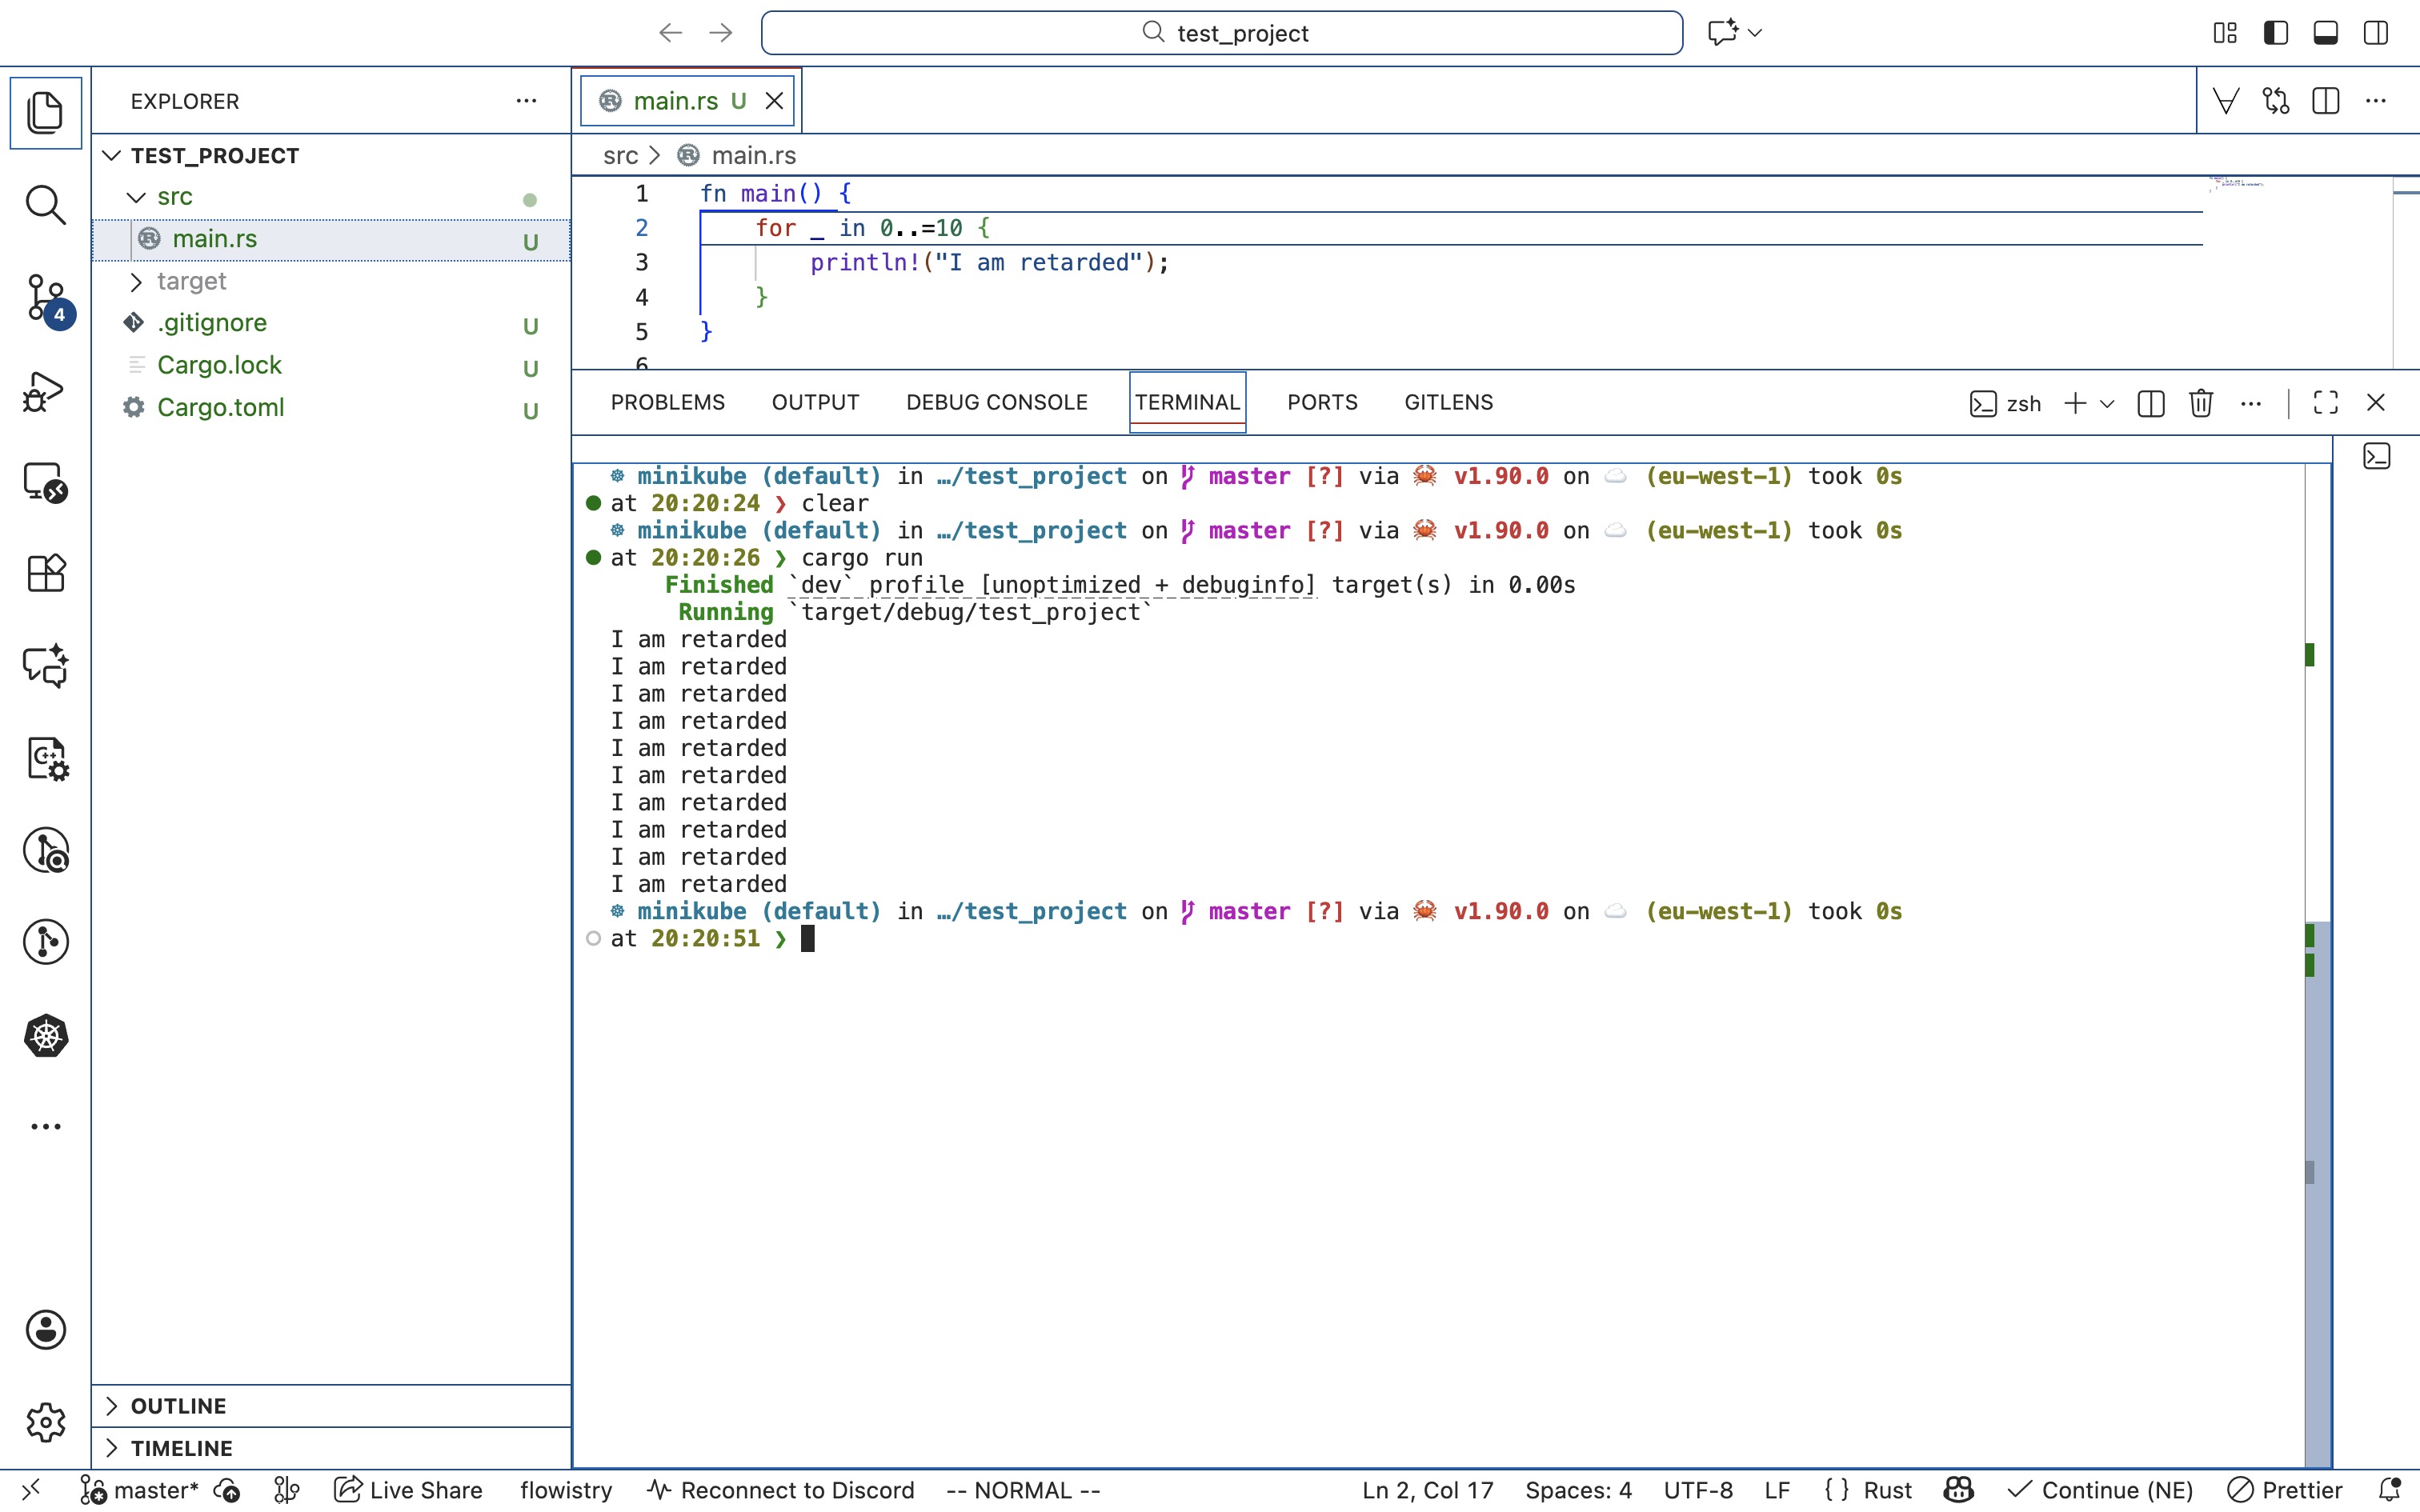
Task: Toggle the primary side bar visibility
Action: (x=2275, y=33)
